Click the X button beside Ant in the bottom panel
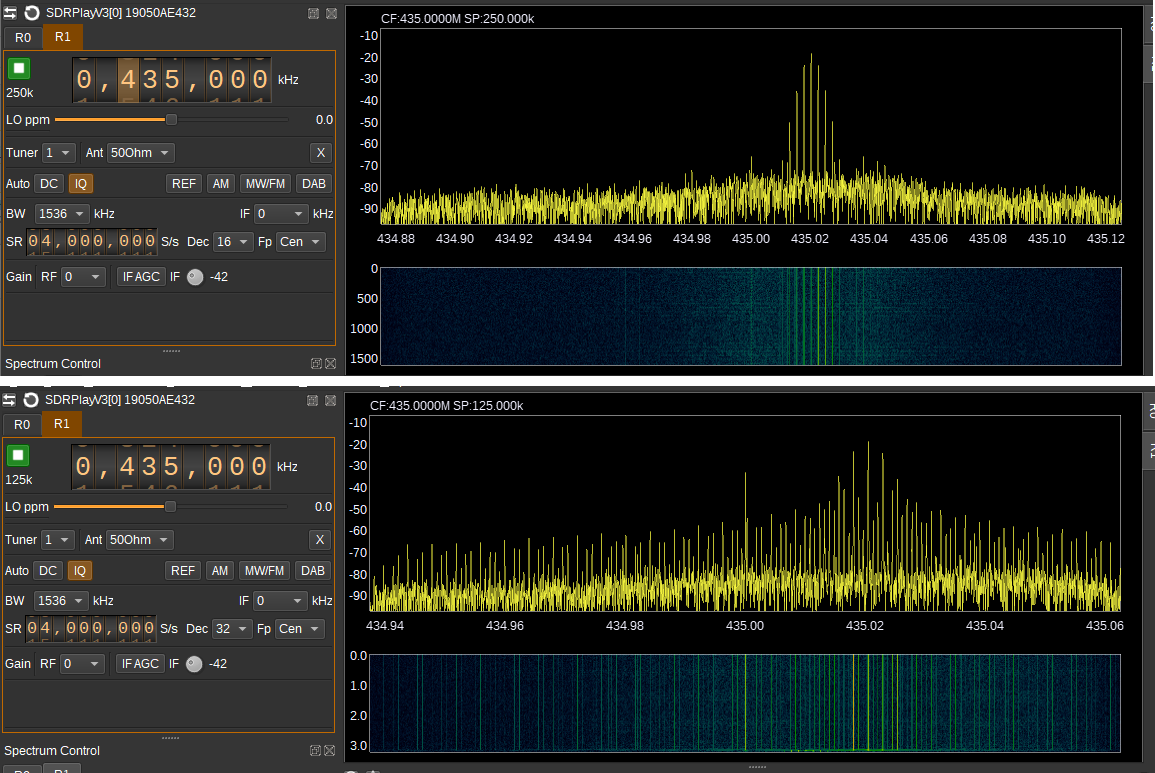Screen dimensions: 1155x773 tap(320, 539)
